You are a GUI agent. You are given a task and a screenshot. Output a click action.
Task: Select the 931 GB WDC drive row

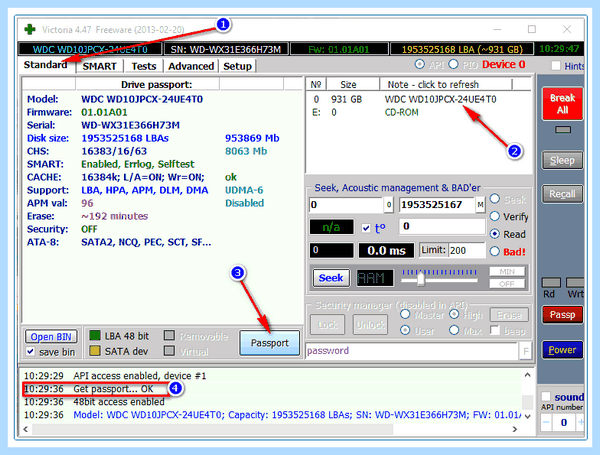(x=419, y=99)
